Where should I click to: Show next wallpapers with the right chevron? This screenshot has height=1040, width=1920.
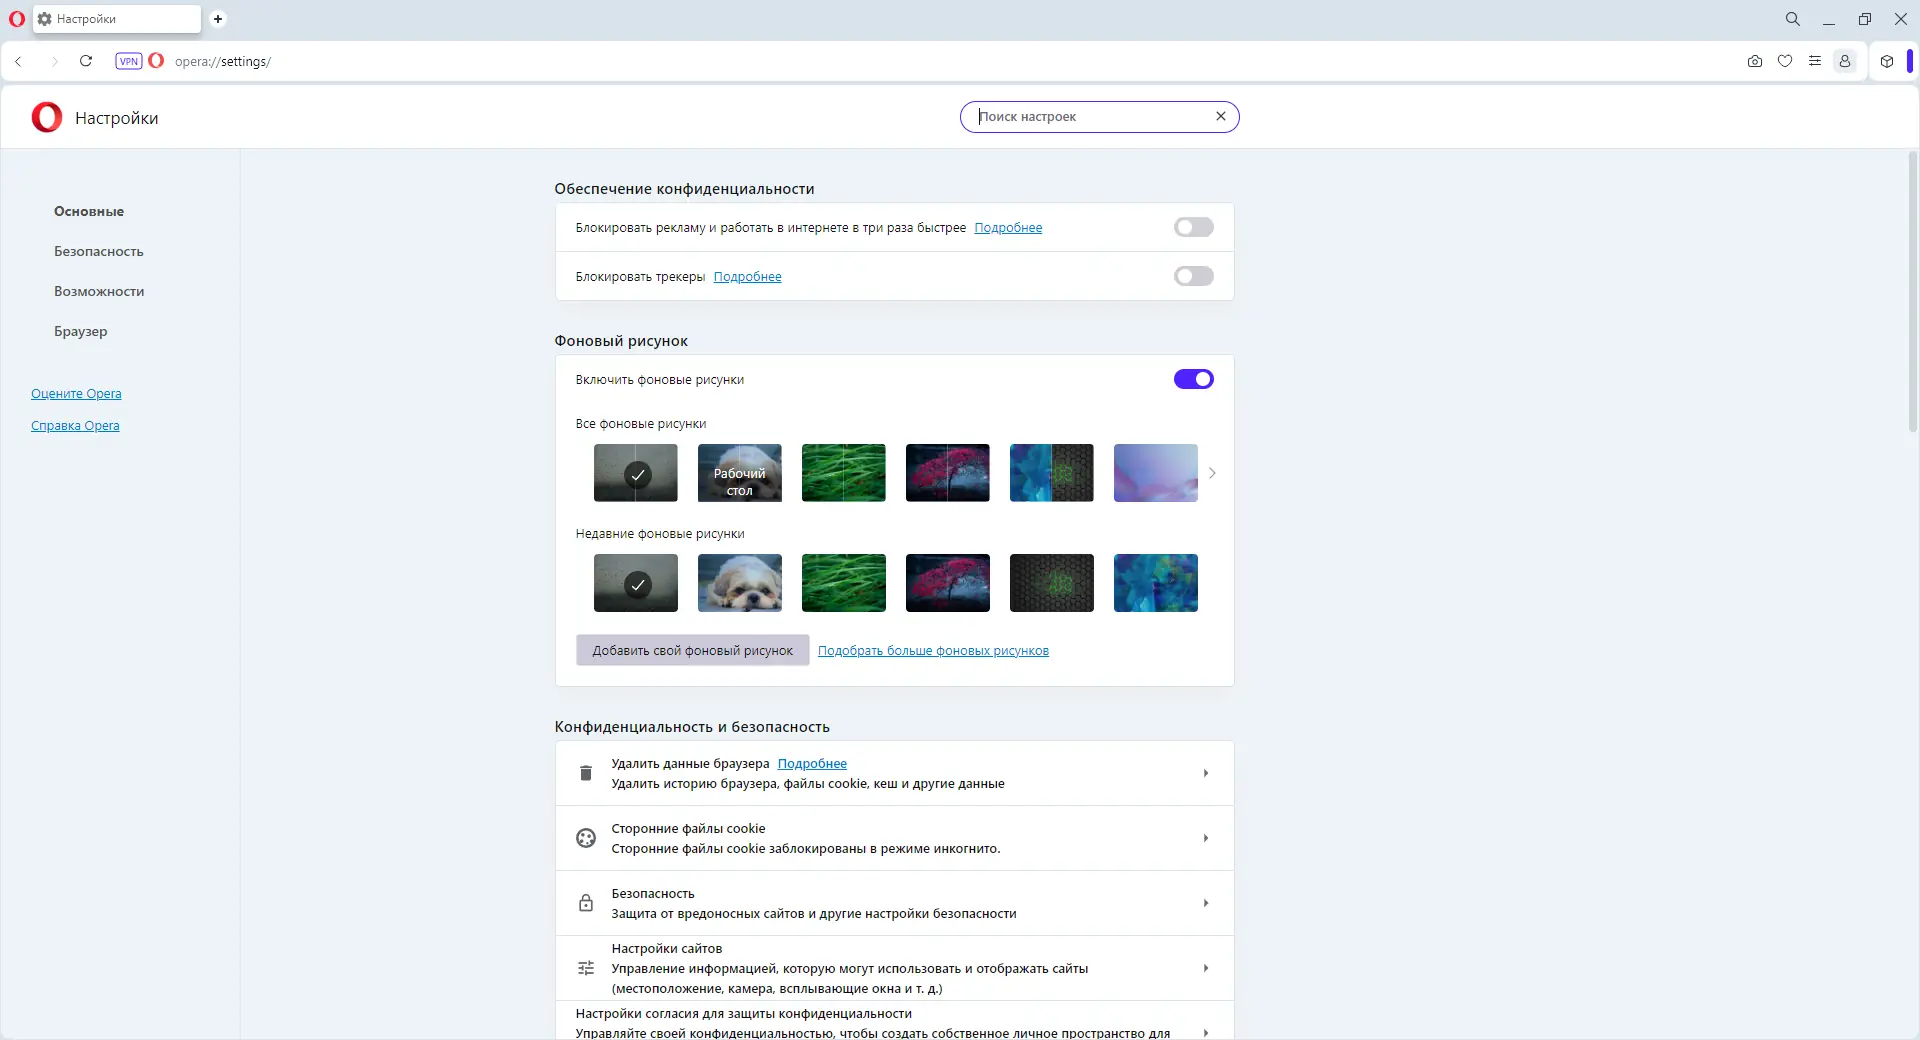(1212, 473)
